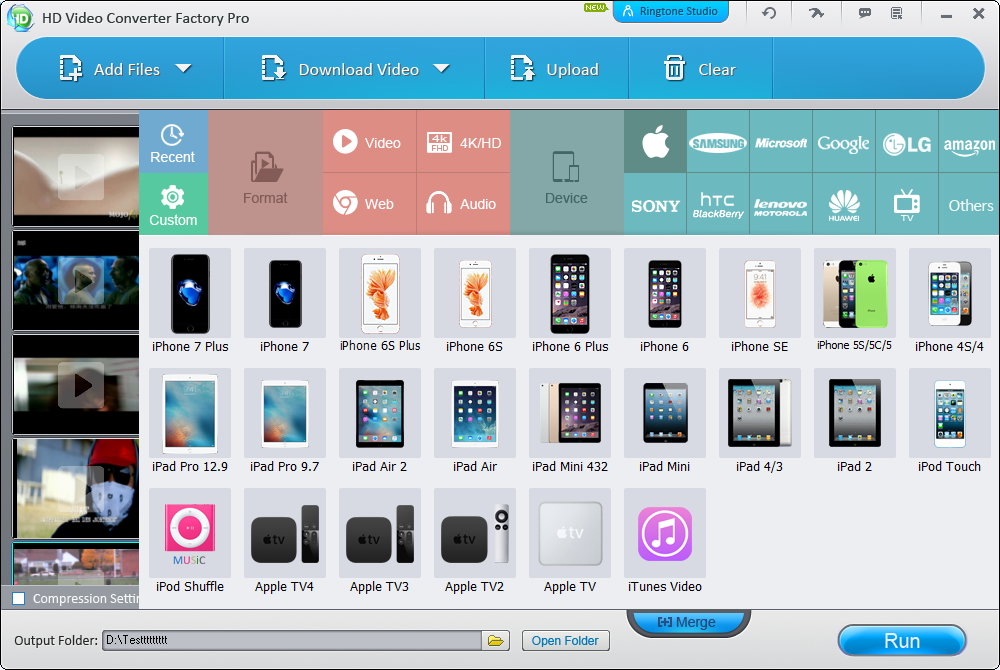Click the Output Folder path field
1000x670 pixels.
coord(292,640)
